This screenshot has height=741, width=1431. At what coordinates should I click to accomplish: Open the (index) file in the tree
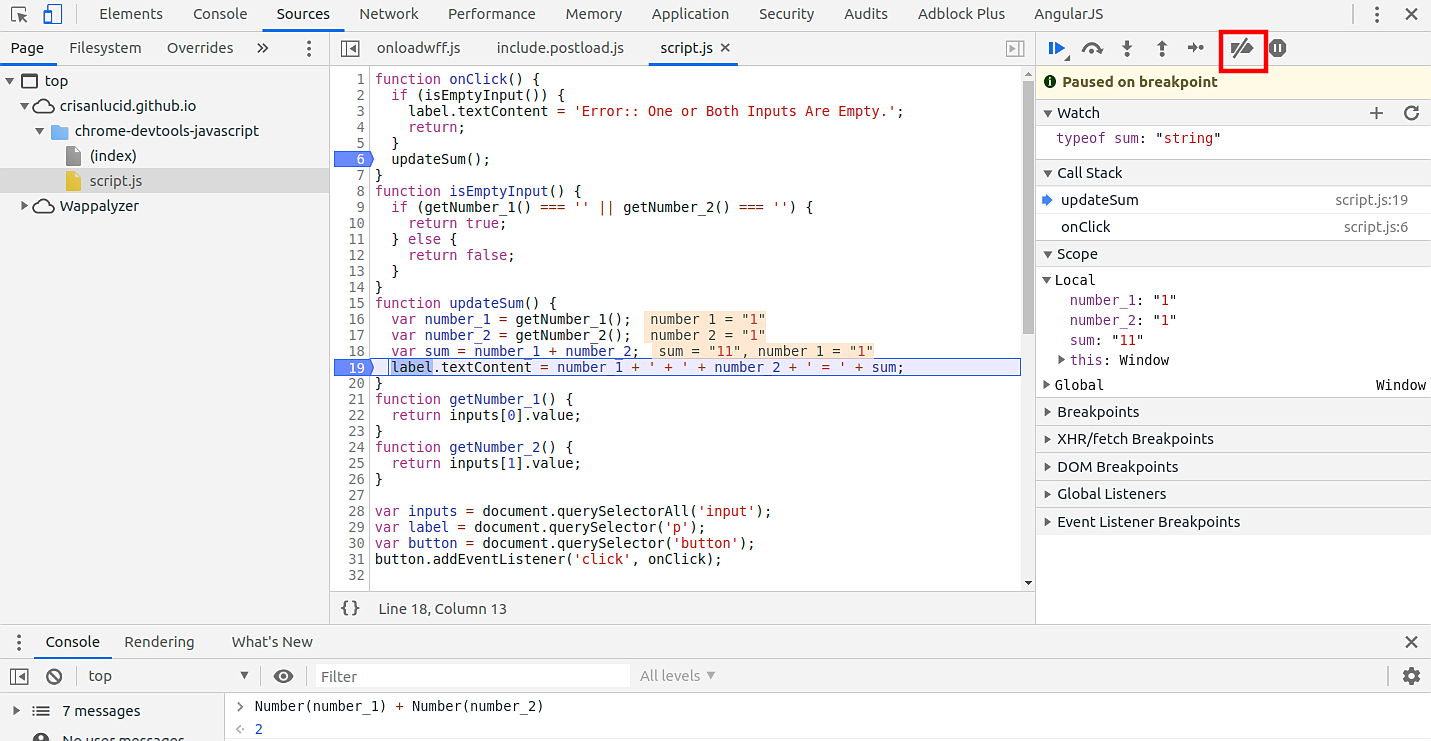coord(112,156)
